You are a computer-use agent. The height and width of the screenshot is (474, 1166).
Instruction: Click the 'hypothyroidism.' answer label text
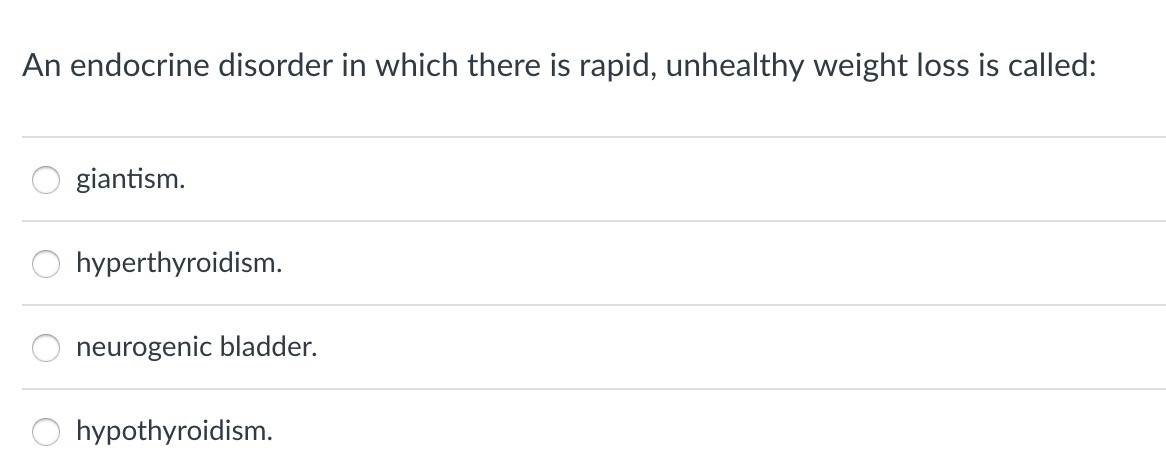174,432
